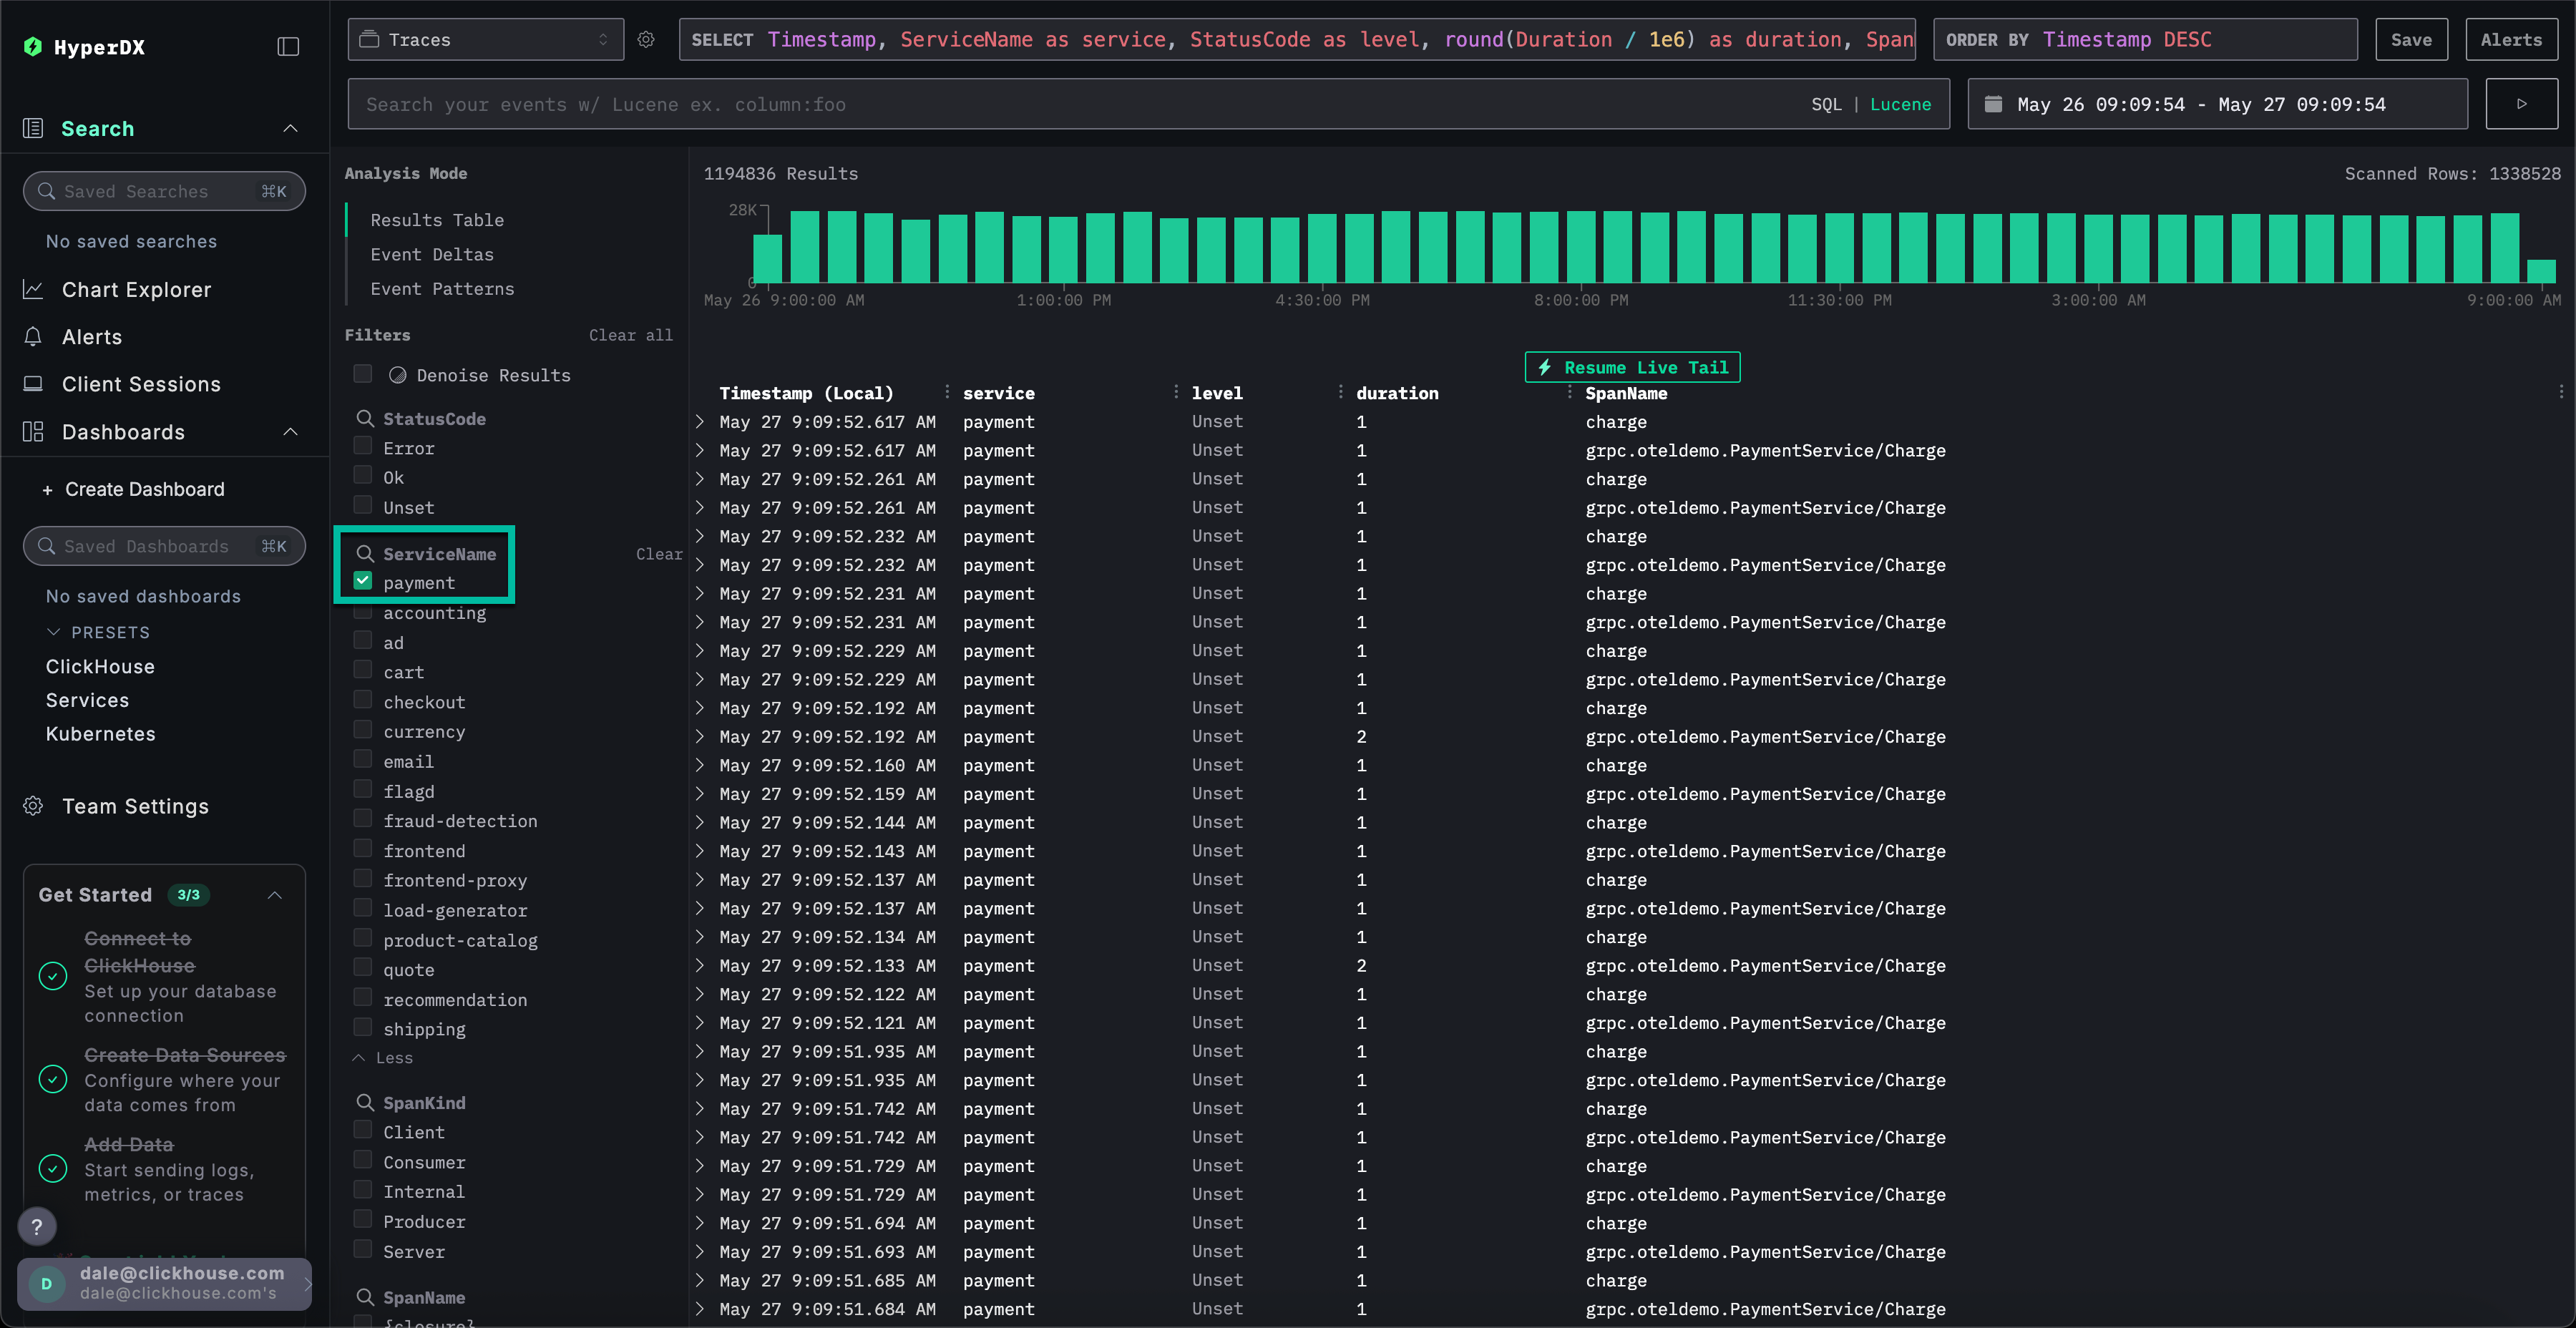Viewport: 2576px width, 1328px height.
Task: Click the first bar in the histogram
Action: pyautogui.click(x=767, y=258)
